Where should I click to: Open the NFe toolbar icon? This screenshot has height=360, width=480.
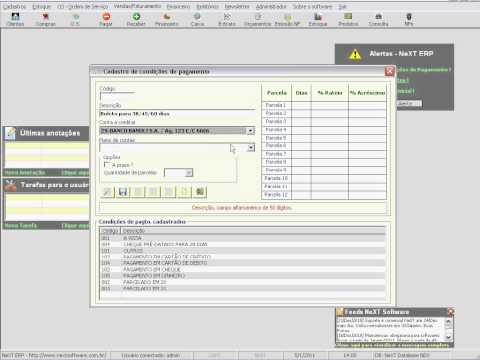(409, 19)
